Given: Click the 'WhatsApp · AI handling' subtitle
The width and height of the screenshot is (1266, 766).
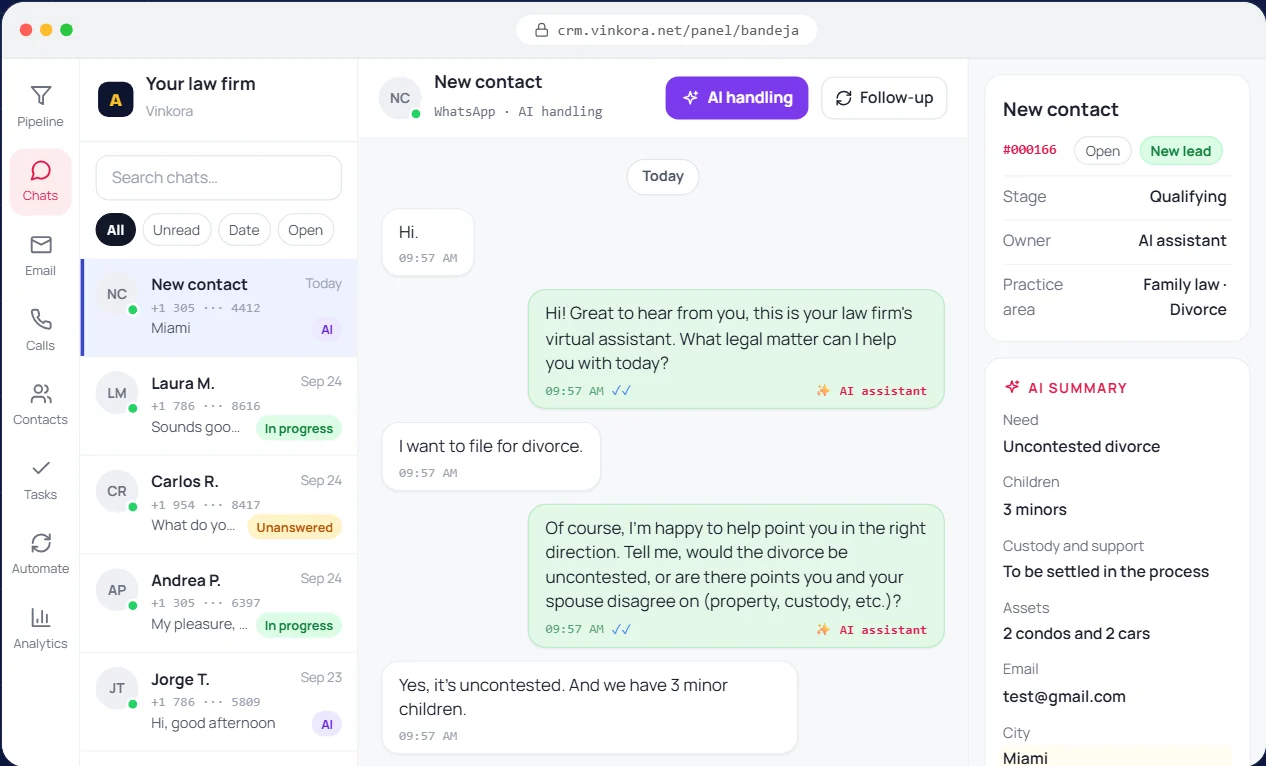Looking at the screenshot, I should [x=518, y=112].
